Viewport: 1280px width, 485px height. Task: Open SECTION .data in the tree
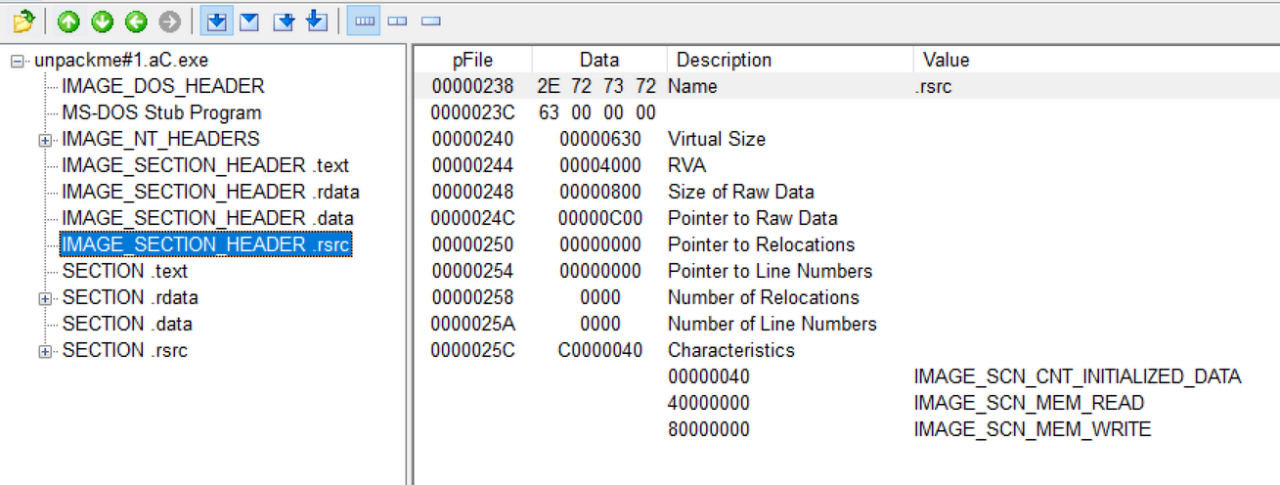[127, 324]
